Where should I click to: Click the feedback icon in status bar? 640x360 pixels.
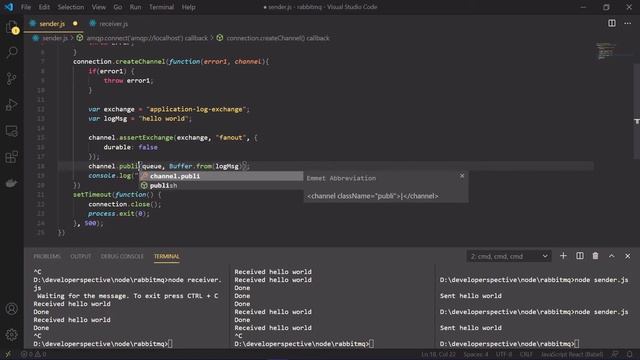(x=615, y=354)
